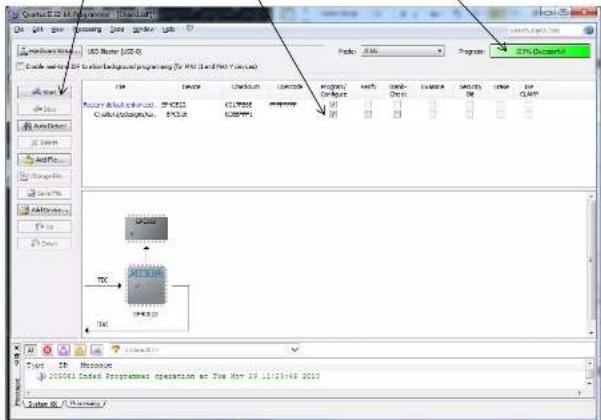Screen dimensions: 601x420
Task: Open the Window menu
Action: tap(143, 29)
